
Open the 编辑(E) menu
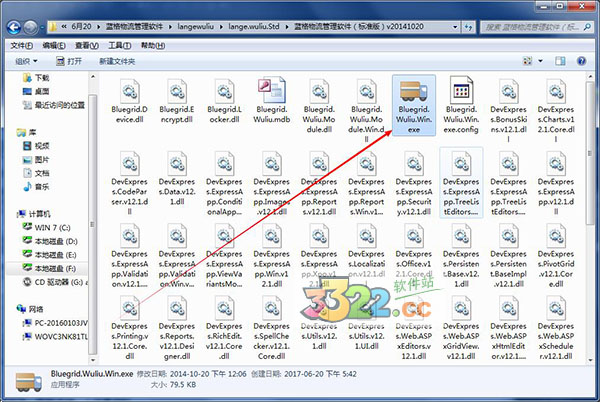(x=54, y=46)
